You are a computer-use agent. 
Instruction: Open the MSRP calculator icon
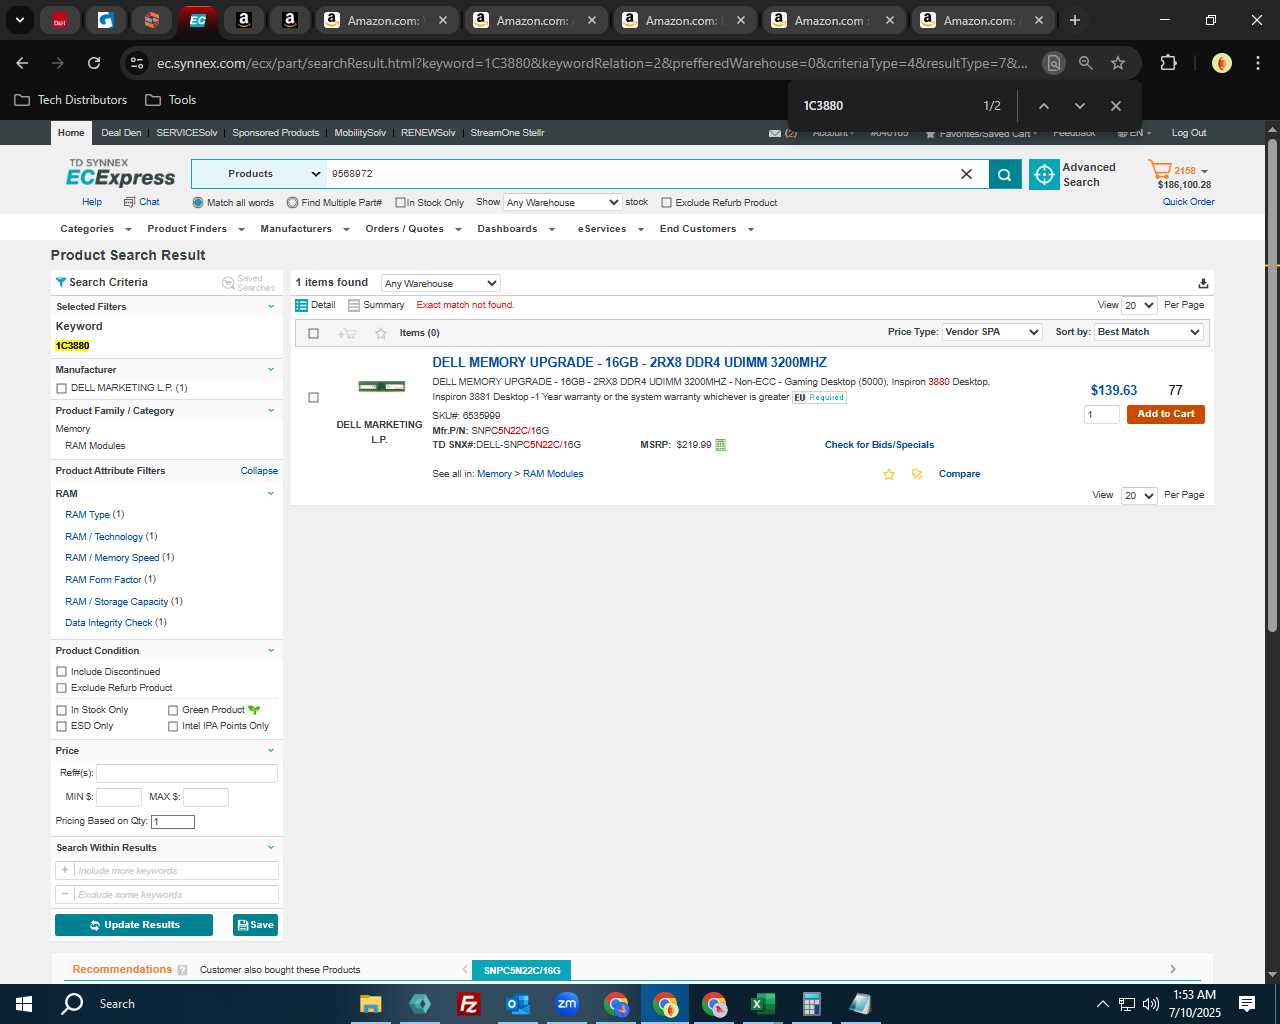(x=721, y=445)
